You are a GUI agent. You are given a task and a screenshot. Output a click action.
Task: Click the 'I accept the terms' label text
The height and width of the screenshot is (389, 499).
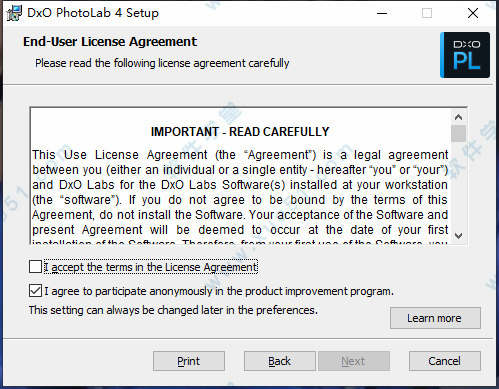(x=151, y=267)
